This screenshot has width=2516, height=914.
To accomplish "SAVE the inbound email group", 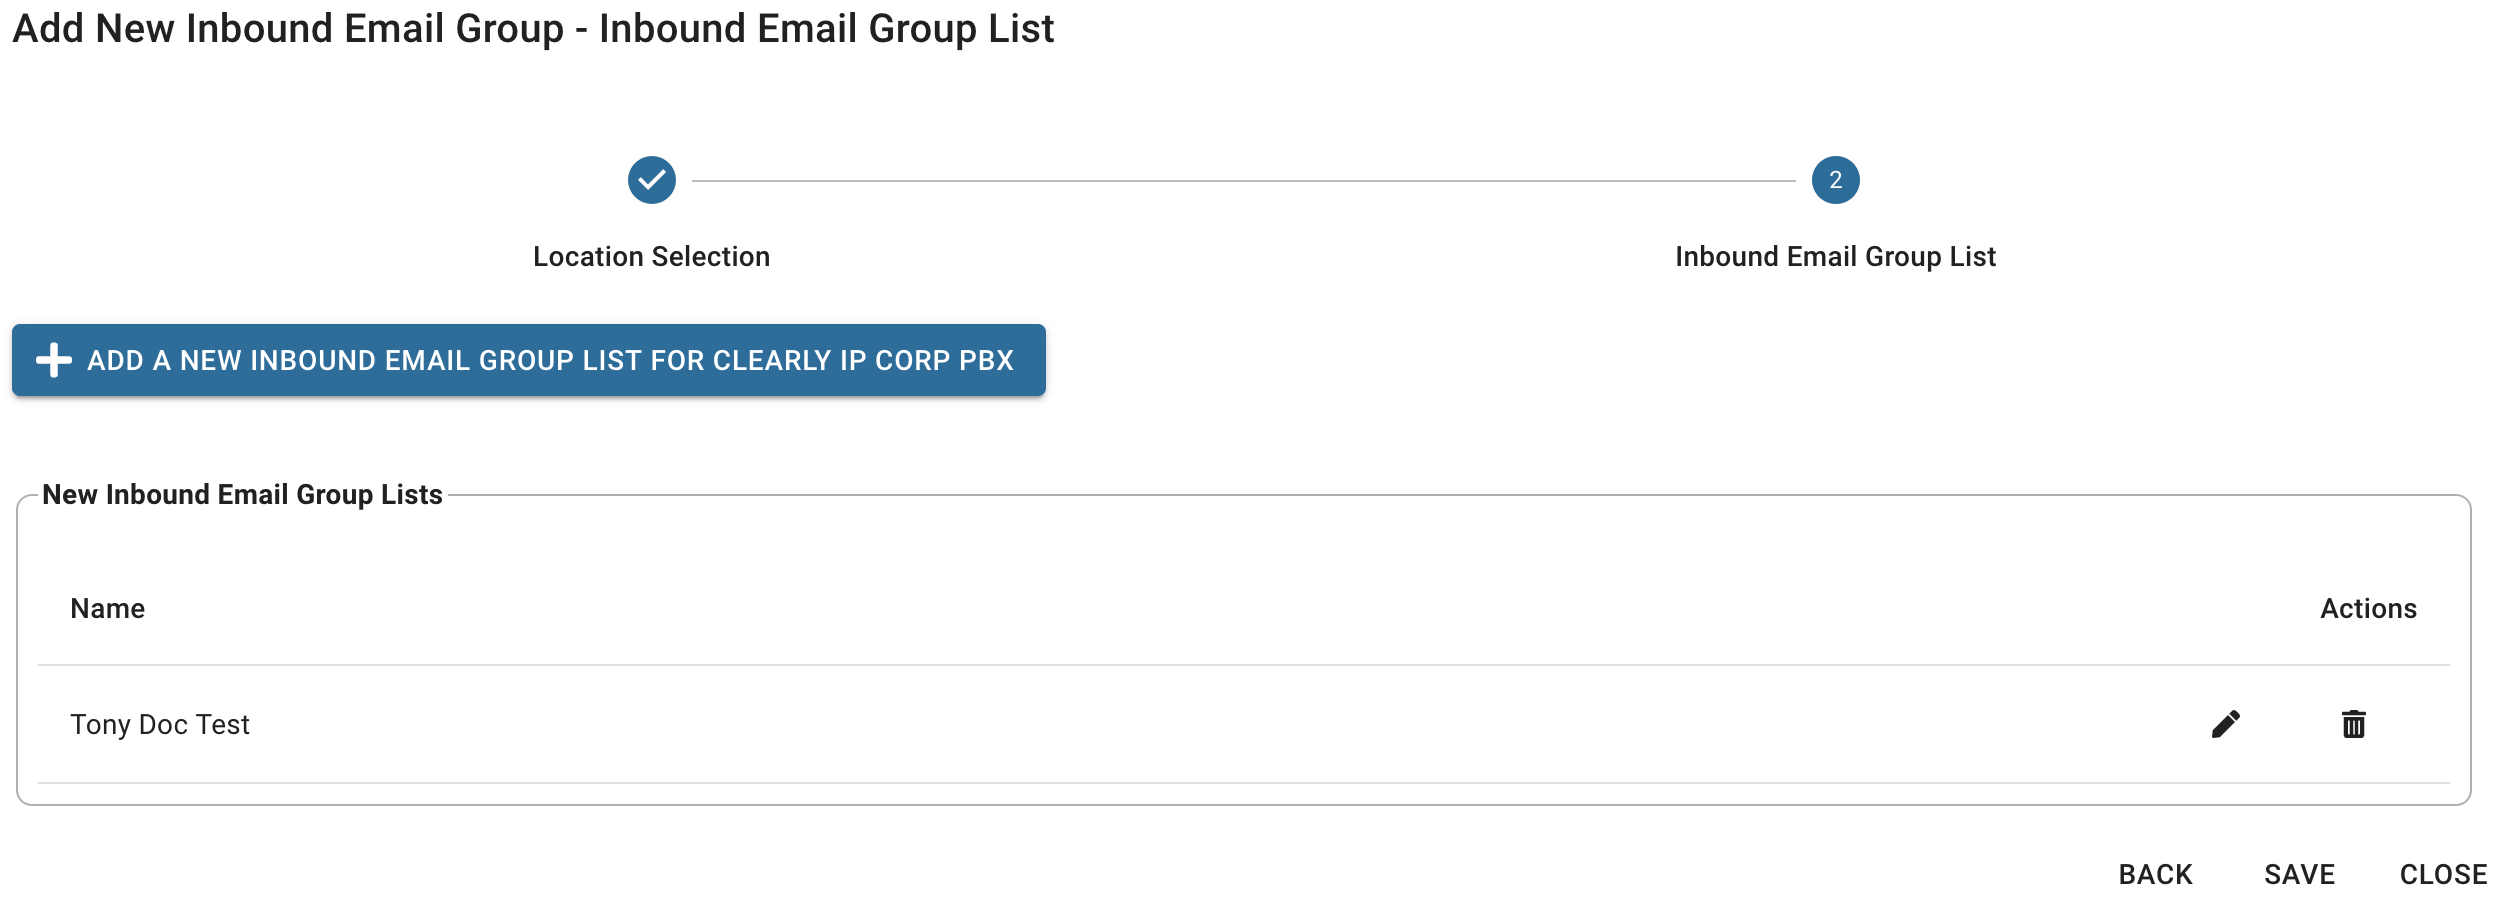I will coord(2300,875).
